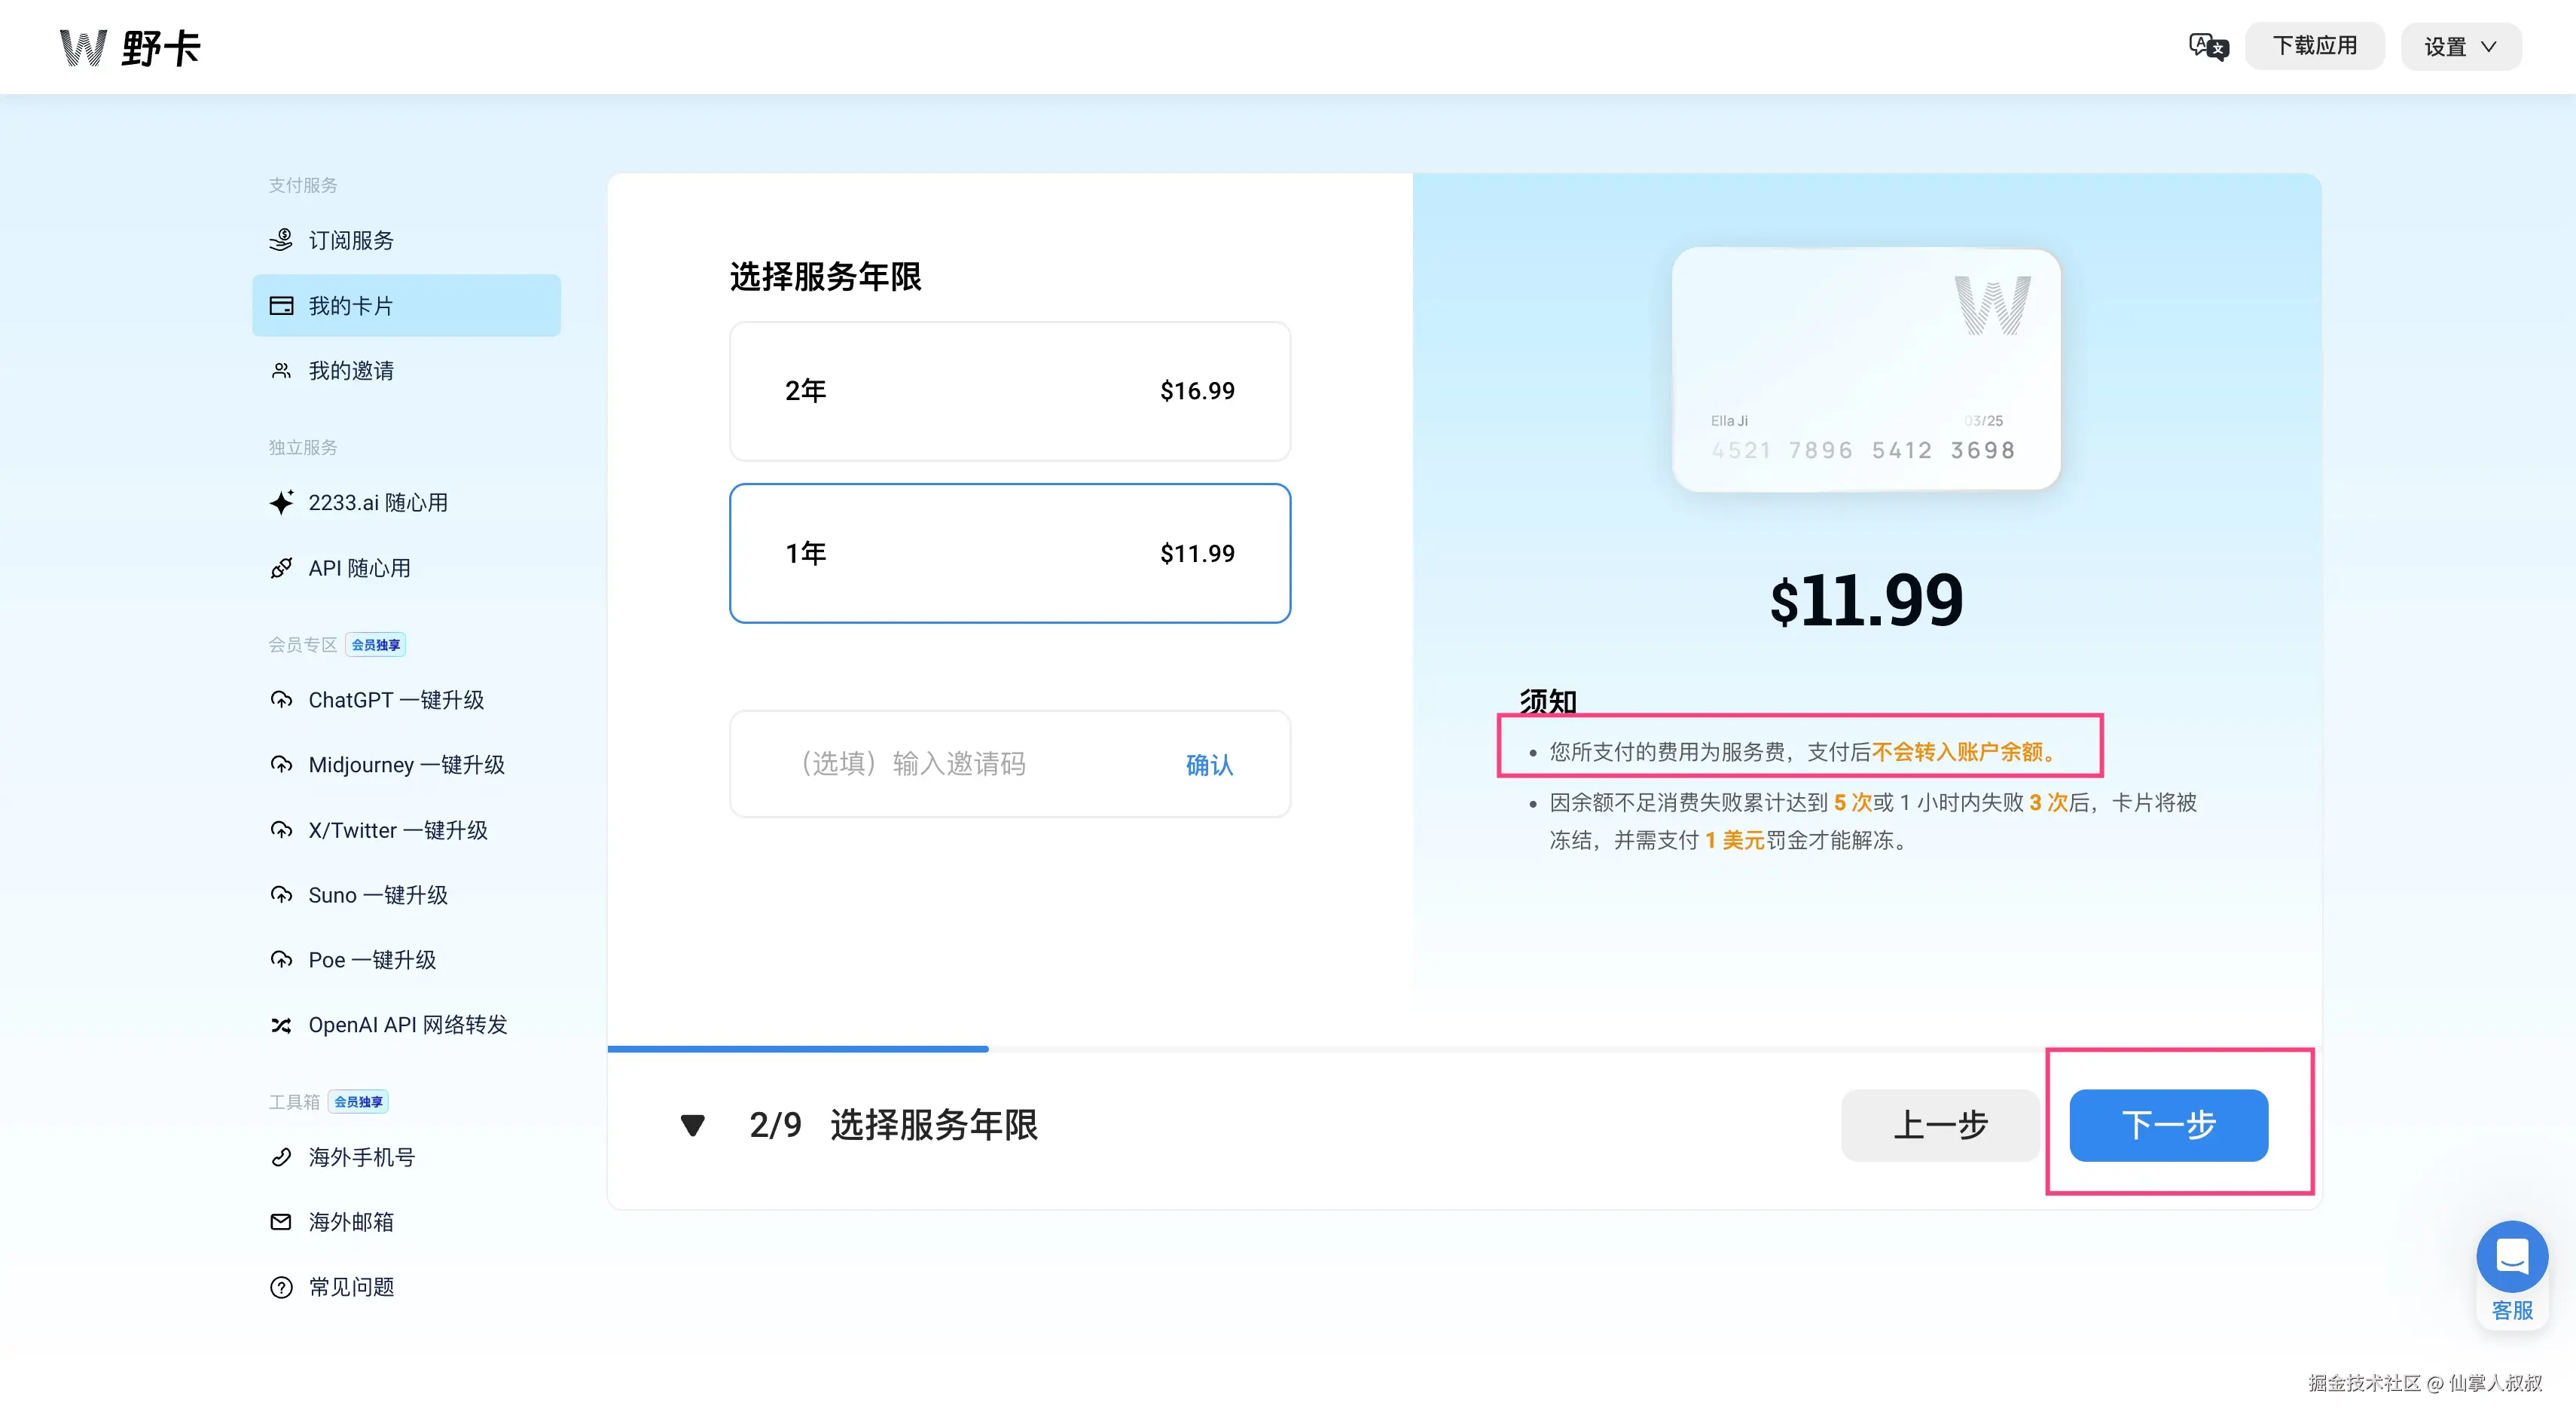This screenshot has width=2576, height=1427.
Task: Select the 1年 $11.99 plan option
Action: (x=1009, y=553)
